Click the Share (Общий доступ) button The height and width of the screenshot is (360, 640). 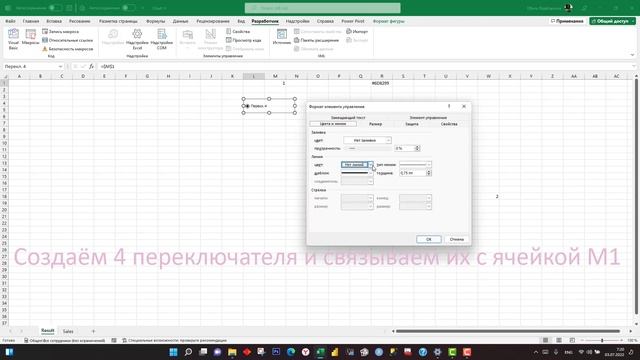pyautogui.click(x=612, y=21)
